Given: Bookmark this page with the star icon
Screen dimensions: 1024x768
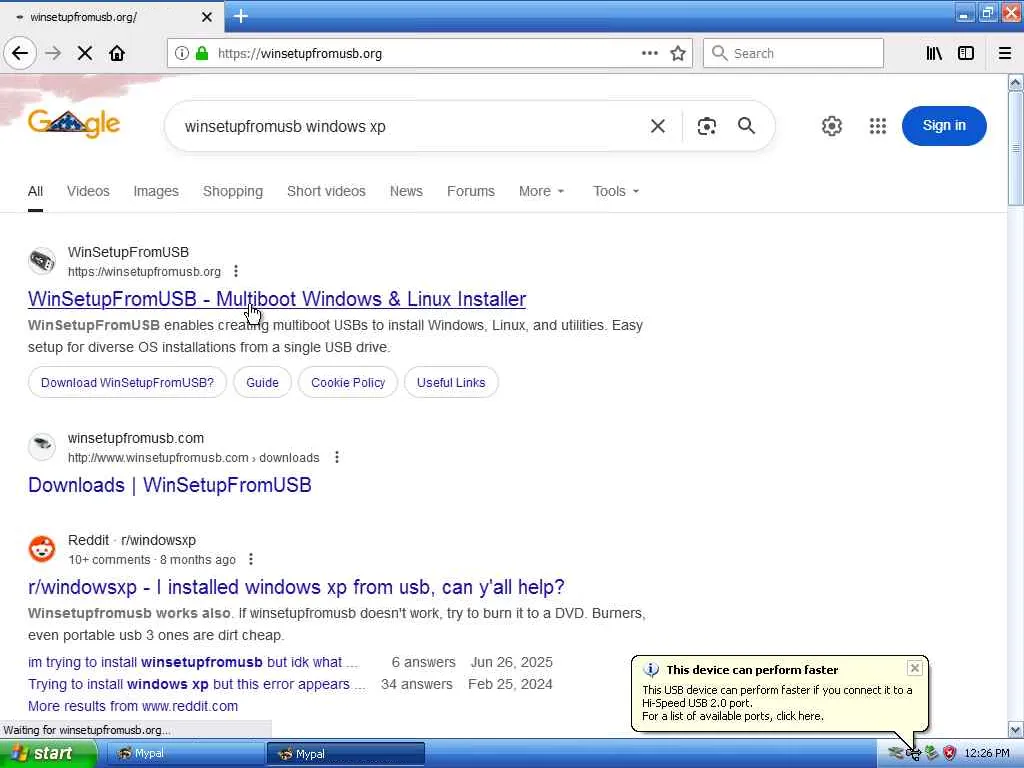Looking at the screenshot, I should pos(678,54).
